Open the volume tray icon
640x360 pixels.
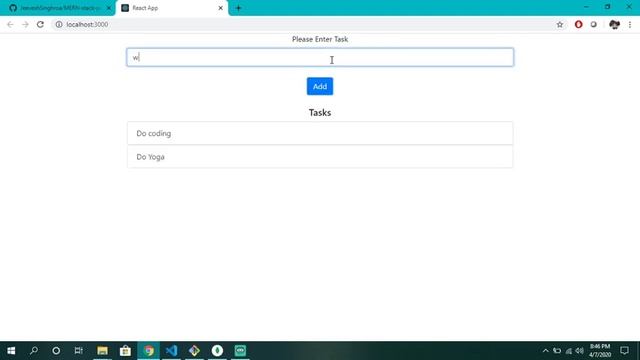coord(580,351)
